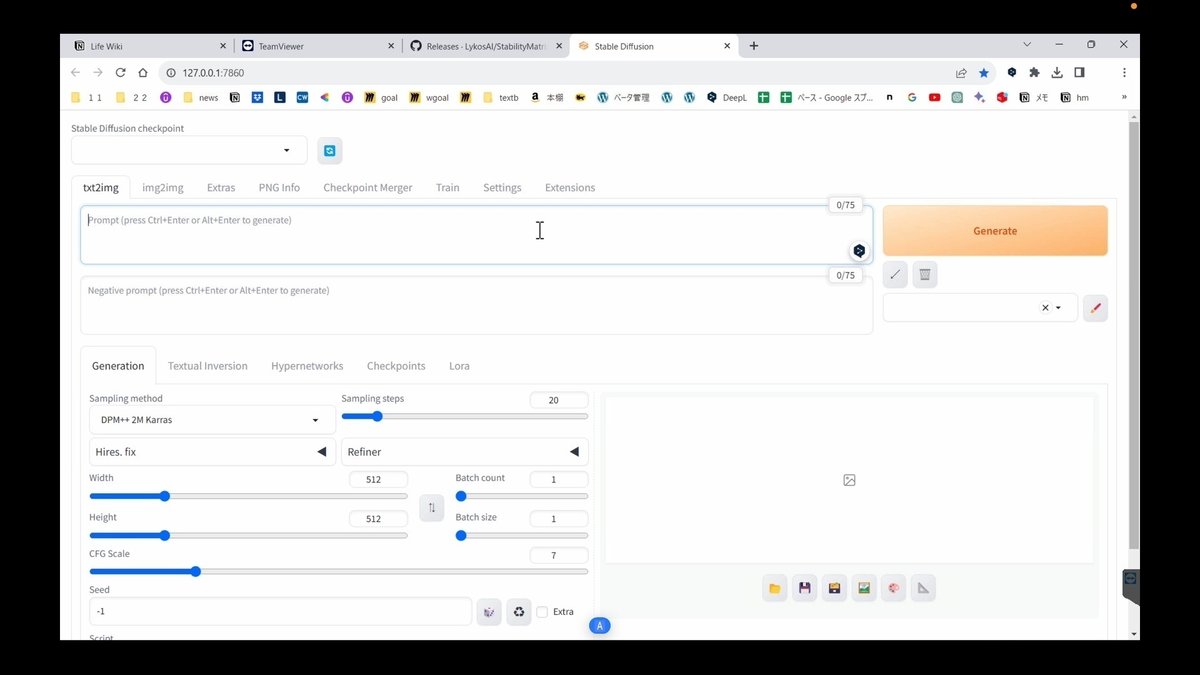
Task: Send image to img2img tab icon
Action: [x=864, y=588]
